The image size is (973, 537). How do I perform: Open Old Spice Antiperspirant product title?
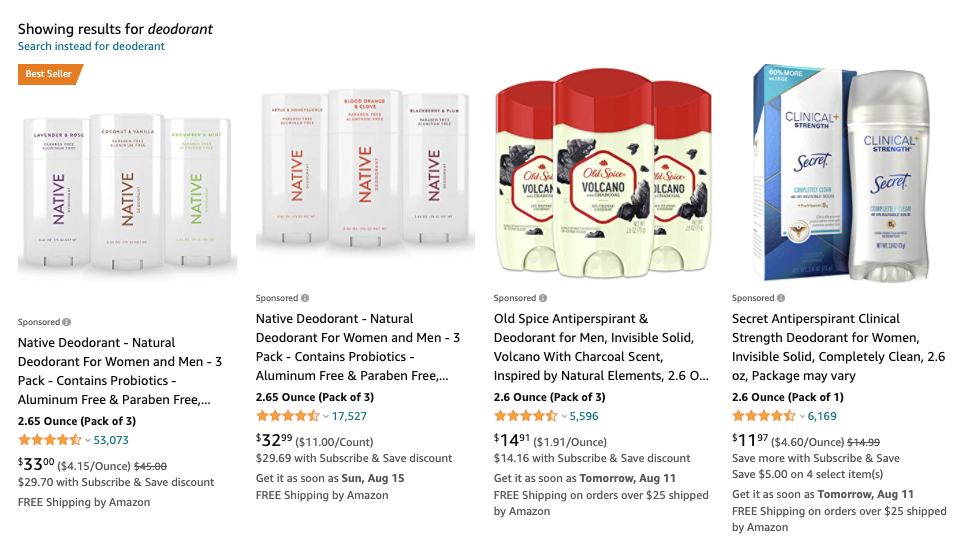(601, 347)
